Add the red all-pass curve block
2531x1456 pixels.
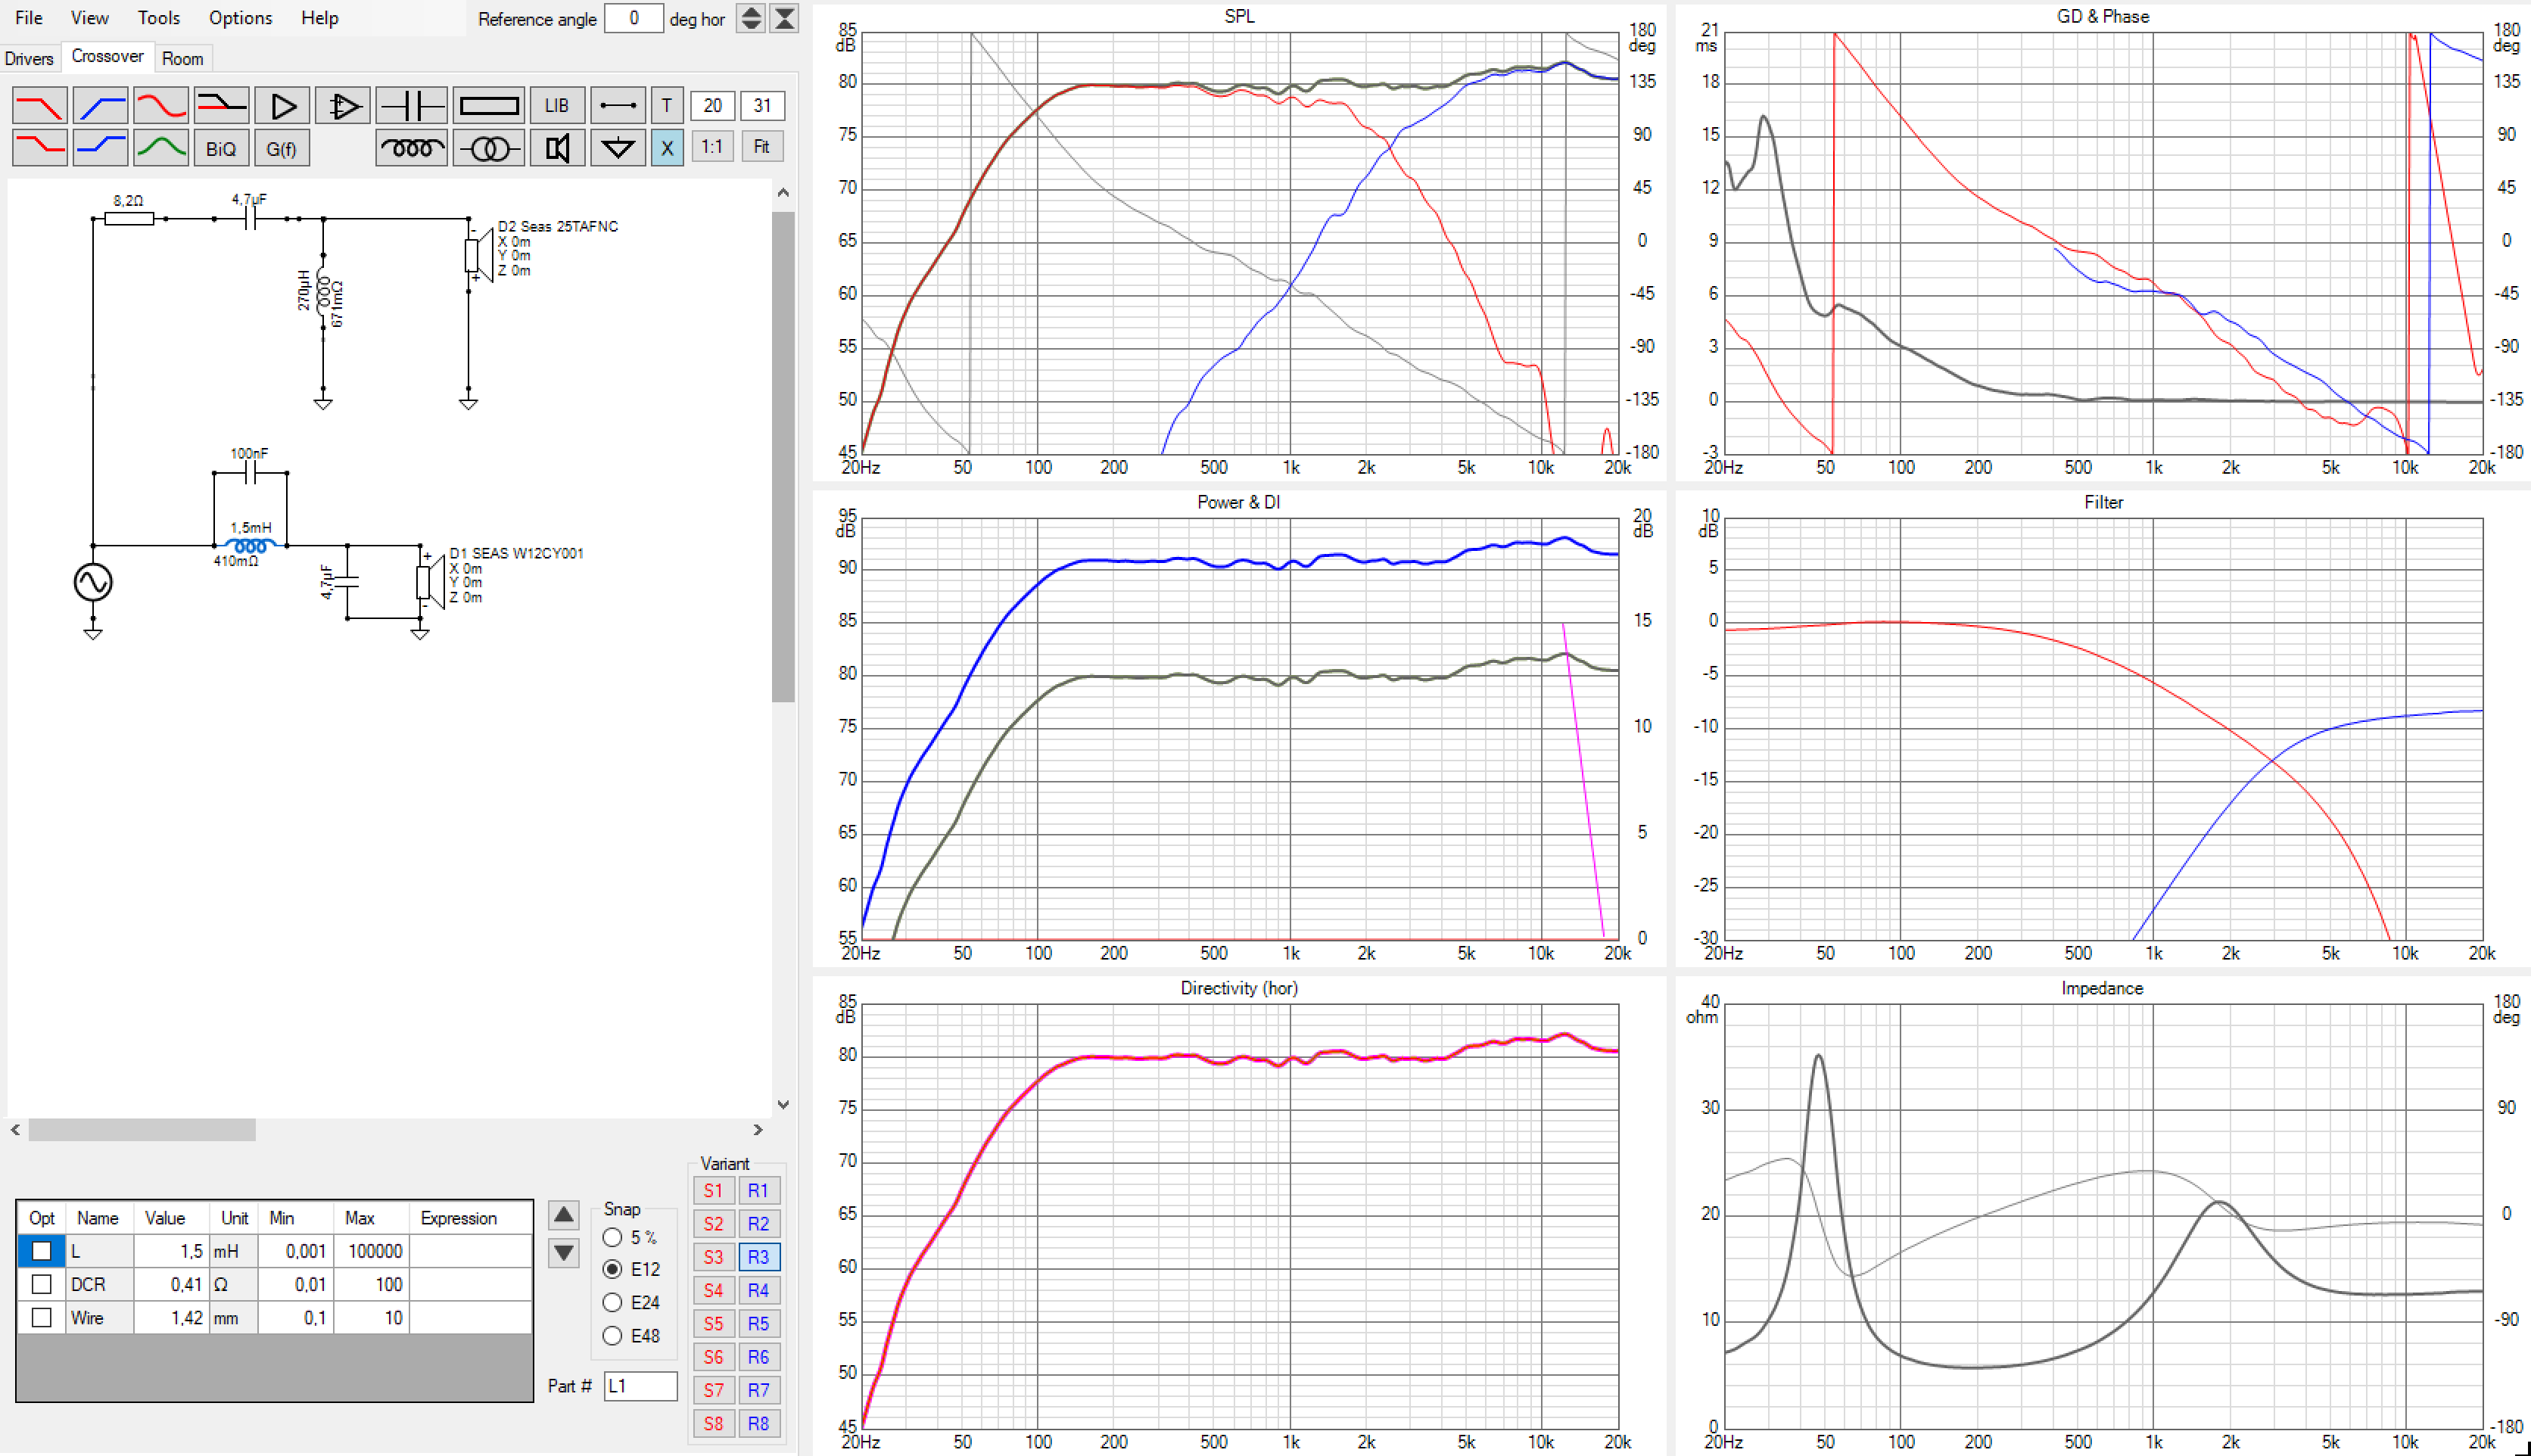161,105
